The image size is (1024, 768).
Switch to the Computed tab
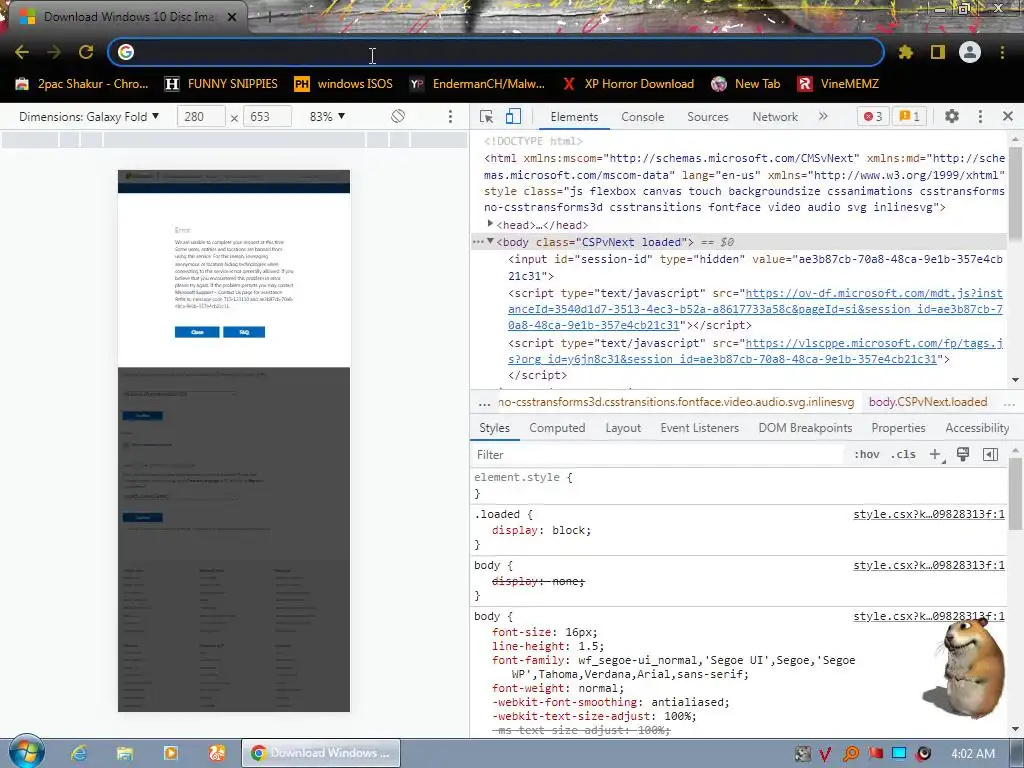tap(557, 428)
